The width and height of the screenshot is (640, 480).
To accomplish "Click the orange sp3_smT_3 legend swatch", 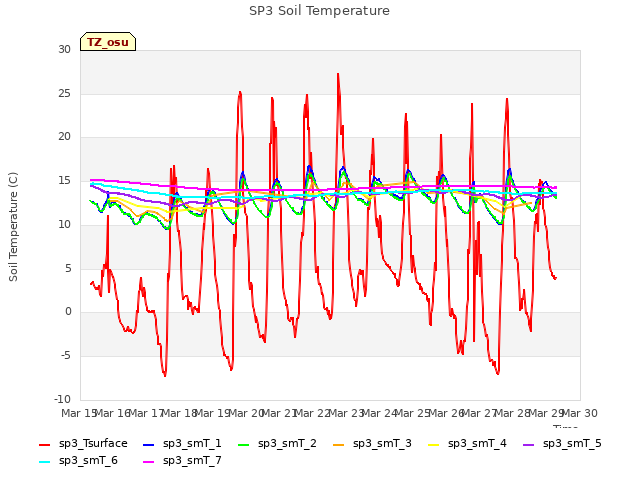I will [x=339, y=444].
